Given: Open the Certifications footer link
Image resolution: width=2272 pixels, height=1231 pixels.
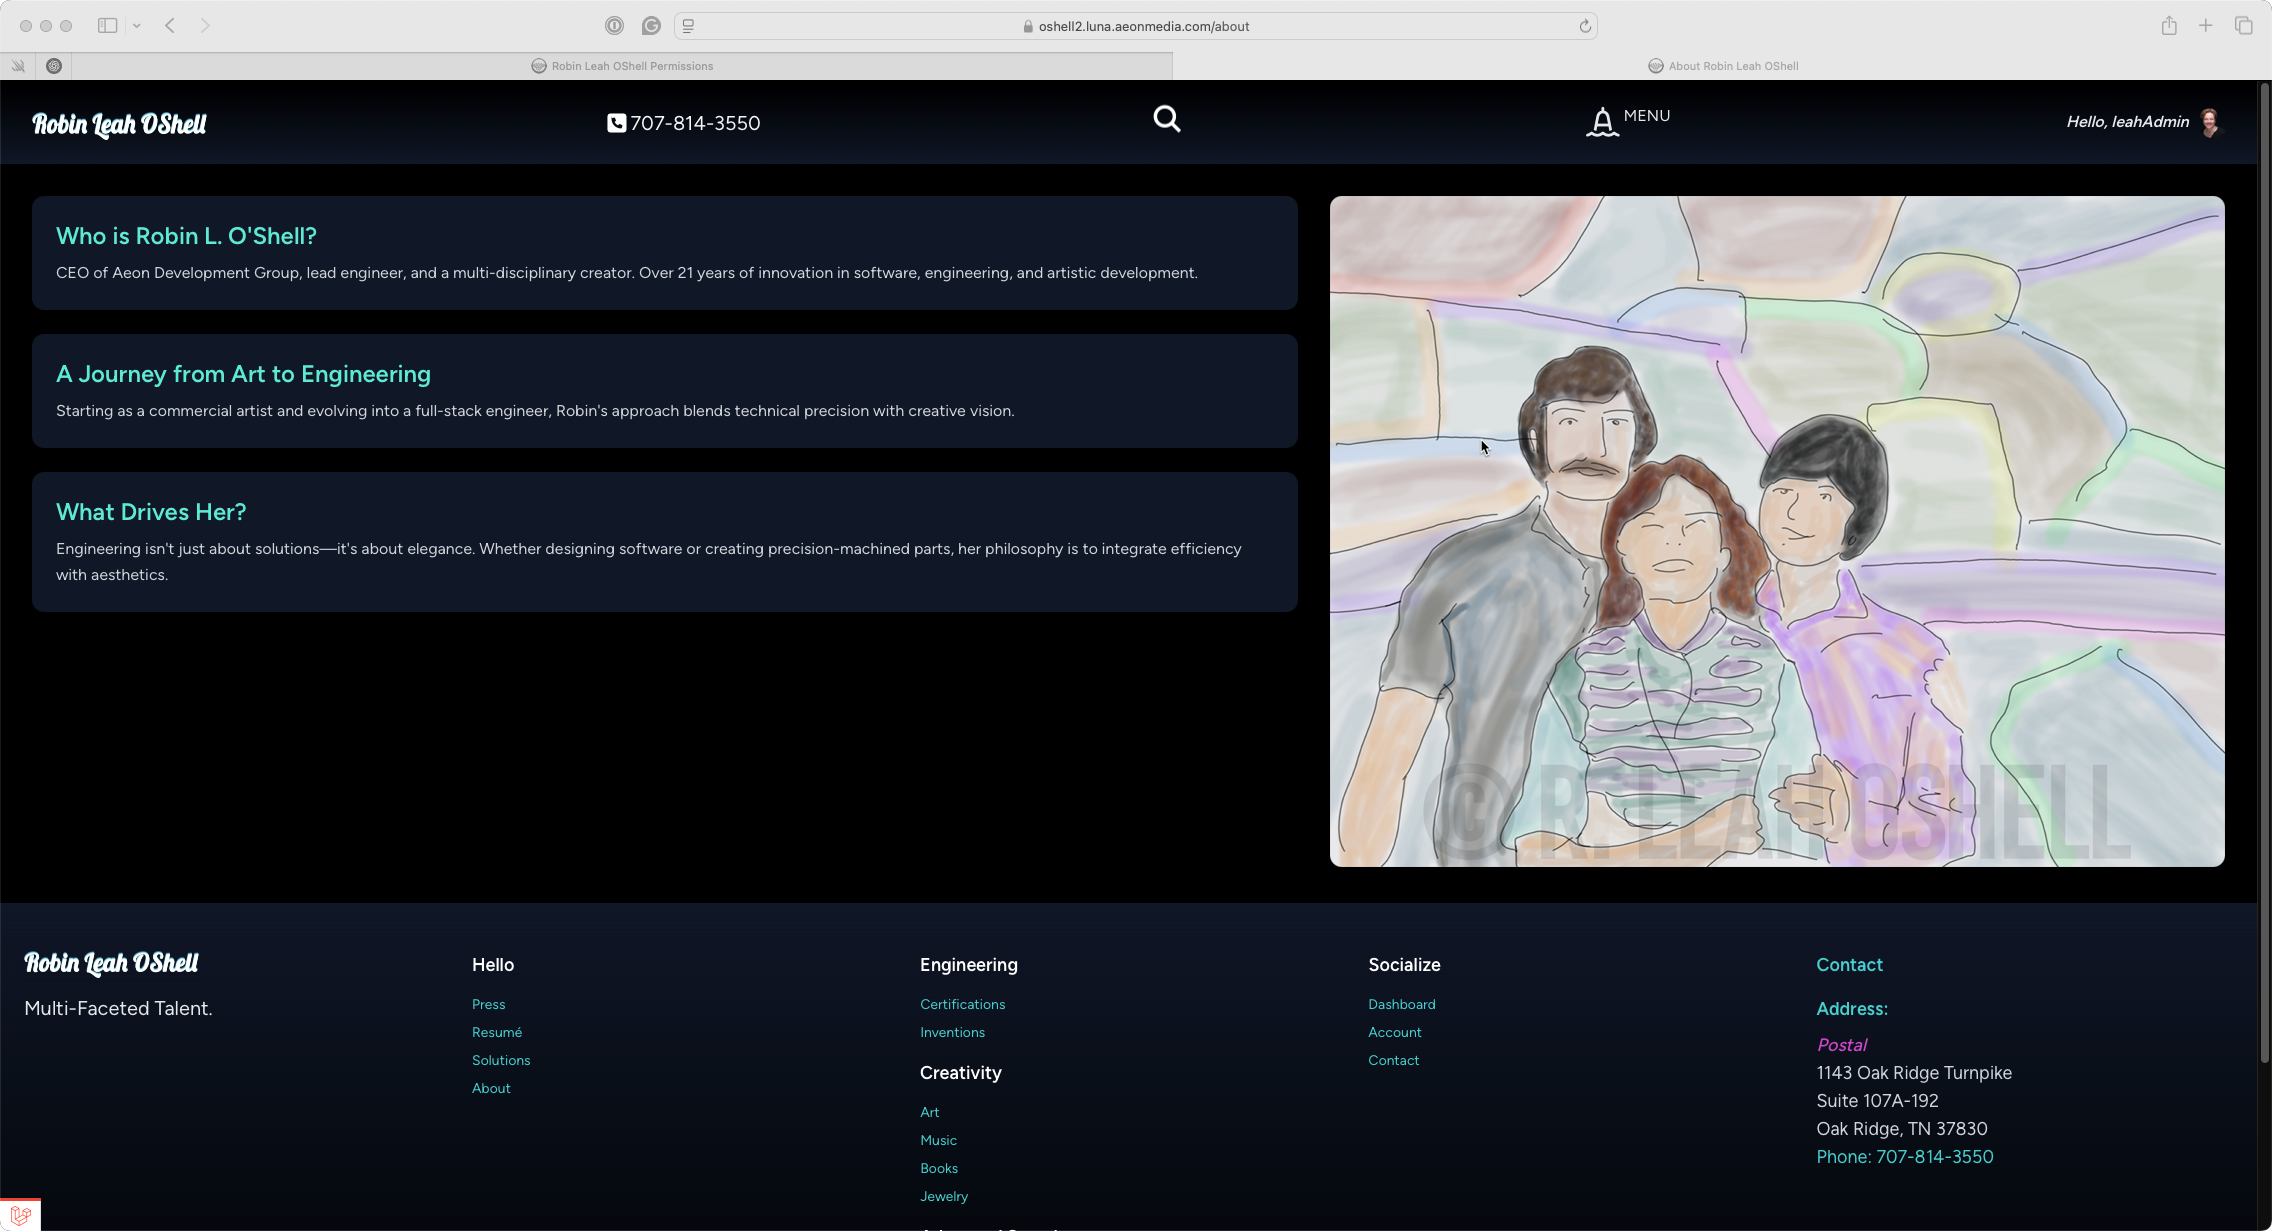Looking at the screenshot, I should click(x=962, y=1004).
